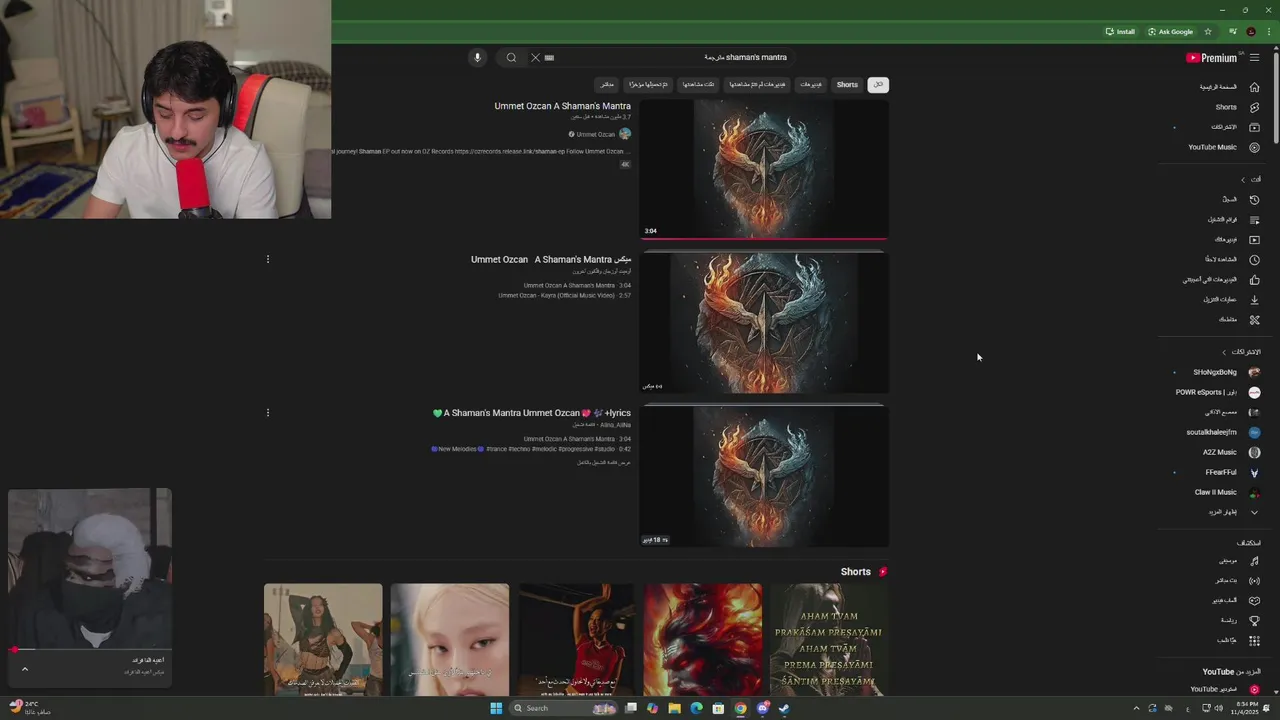Viewport: 1280px width, 720px height.
Task: Select the Unwatched videos filter chip
Action: click(757, 84)
